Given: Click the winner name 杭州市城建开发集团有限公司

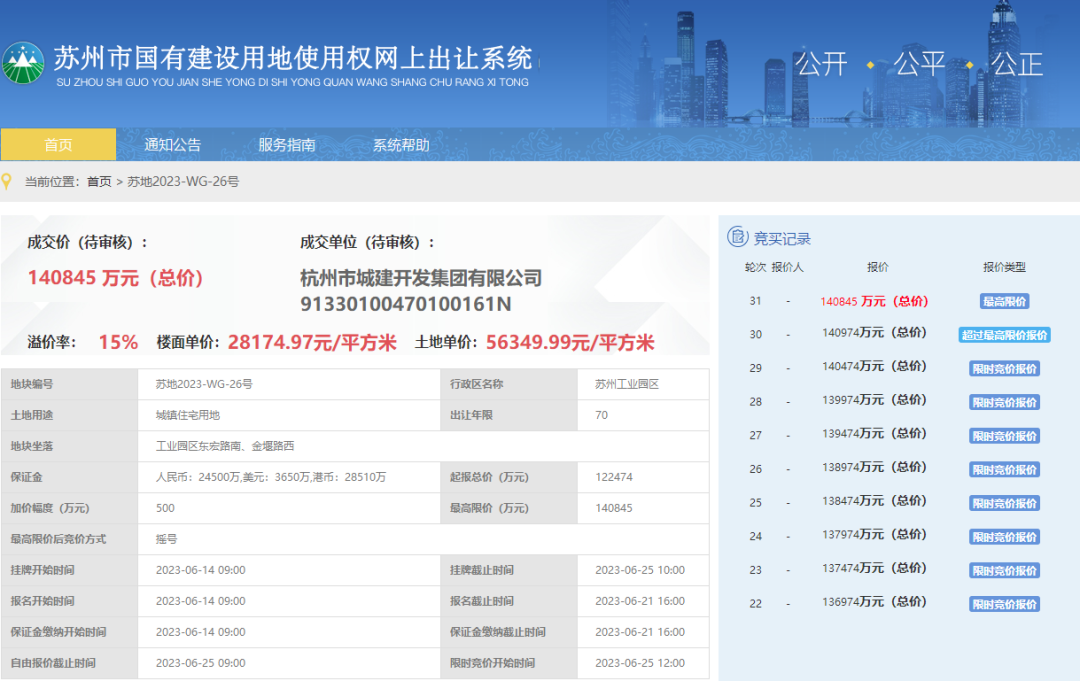Looking at the screenshot, I should [421, 278].
